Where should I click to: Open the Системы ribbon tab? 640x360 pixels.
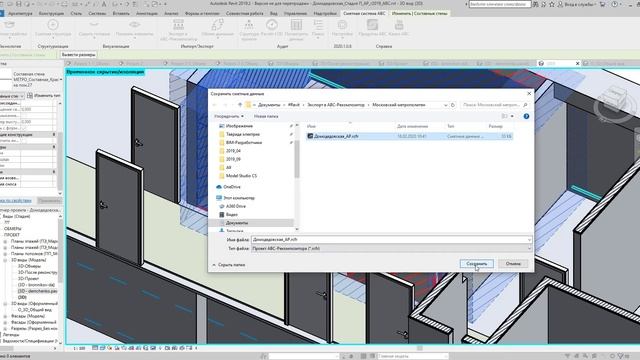97,13
